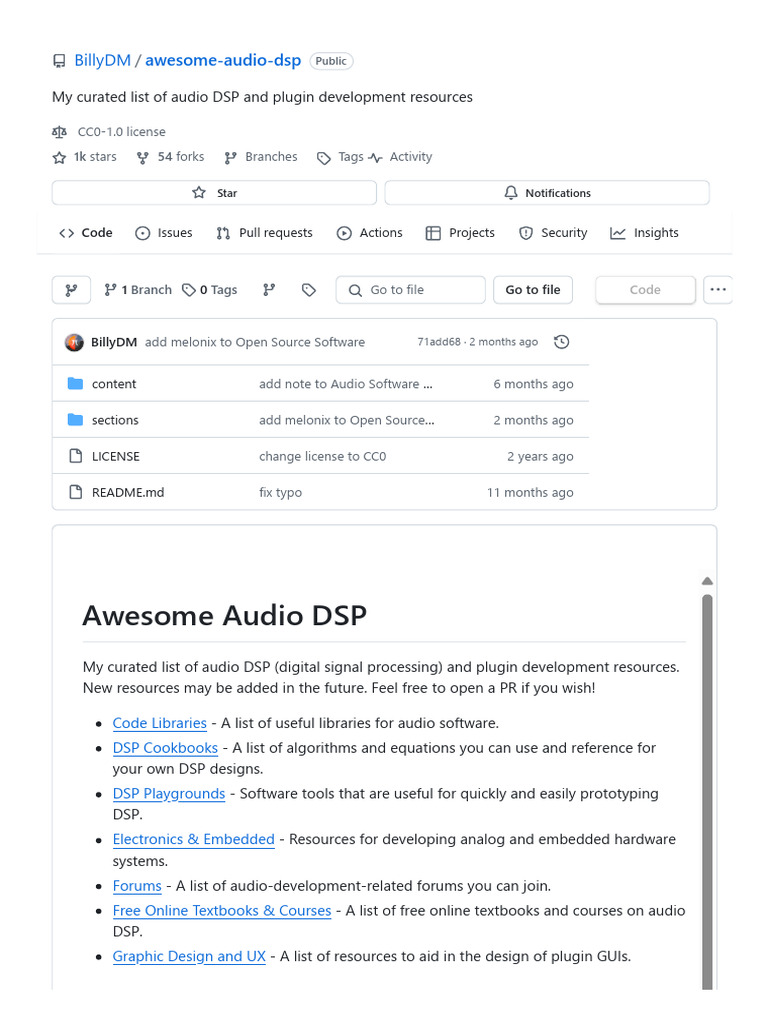Open the 'add melonix to Open Source...' commit in sections row
The height and width of the screenshot is (1024, 768).
[347, 420]
